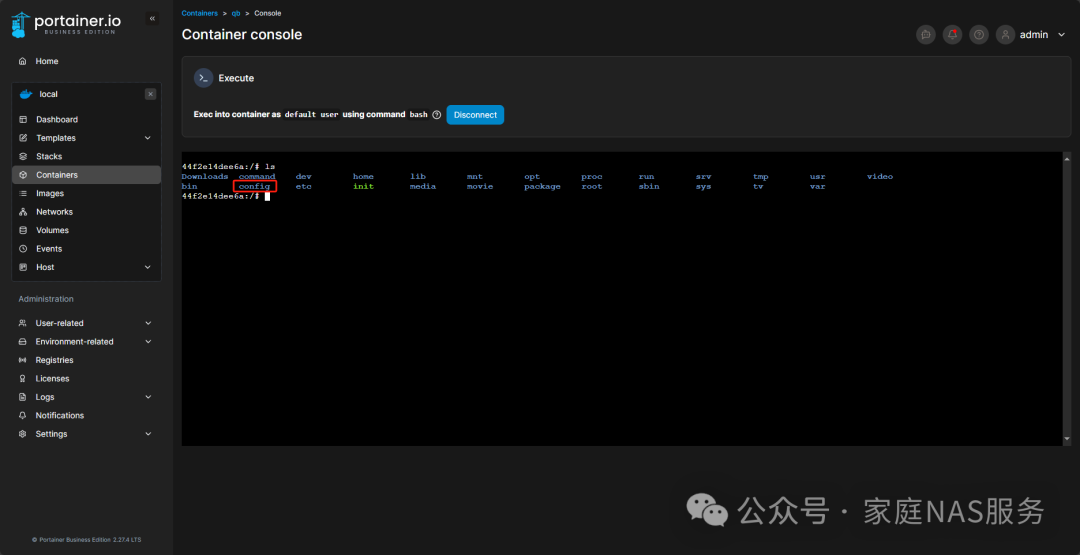Click the help tooltip icon next to bash
The image size is (1080, 555).
coord(436,115)
